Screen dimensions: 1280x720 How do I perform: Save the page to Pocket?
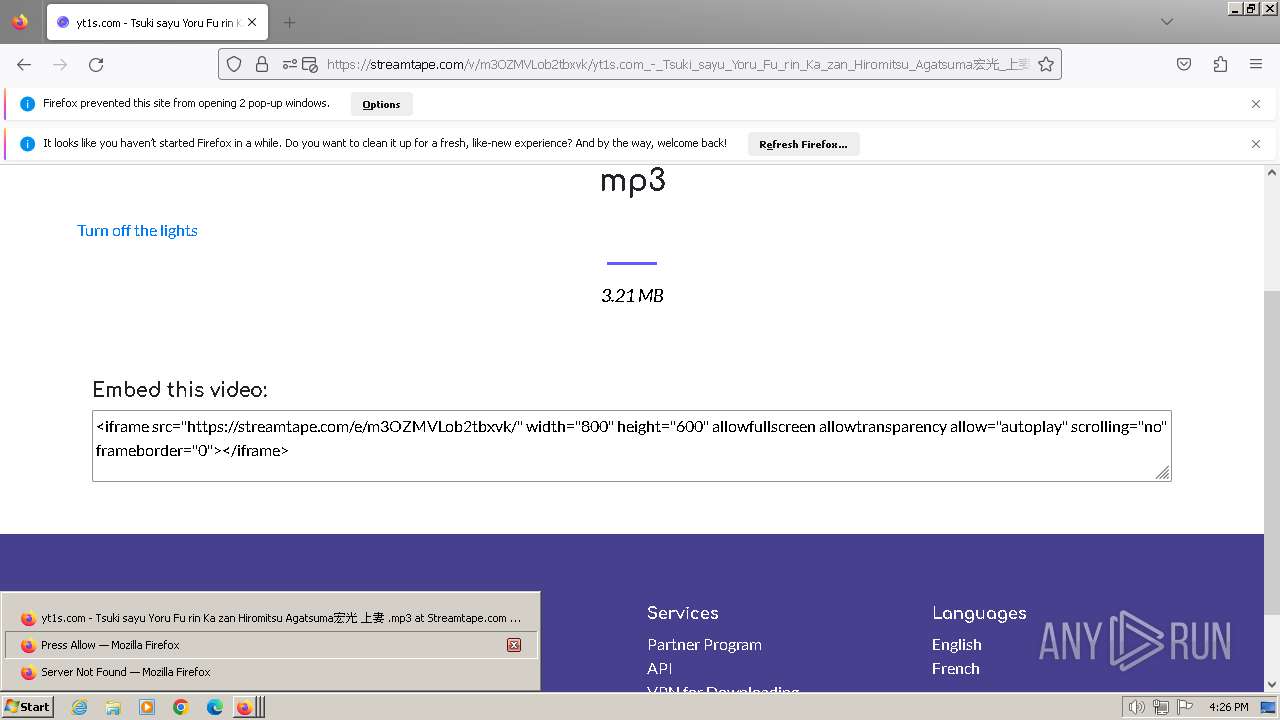coord(1184,64)
